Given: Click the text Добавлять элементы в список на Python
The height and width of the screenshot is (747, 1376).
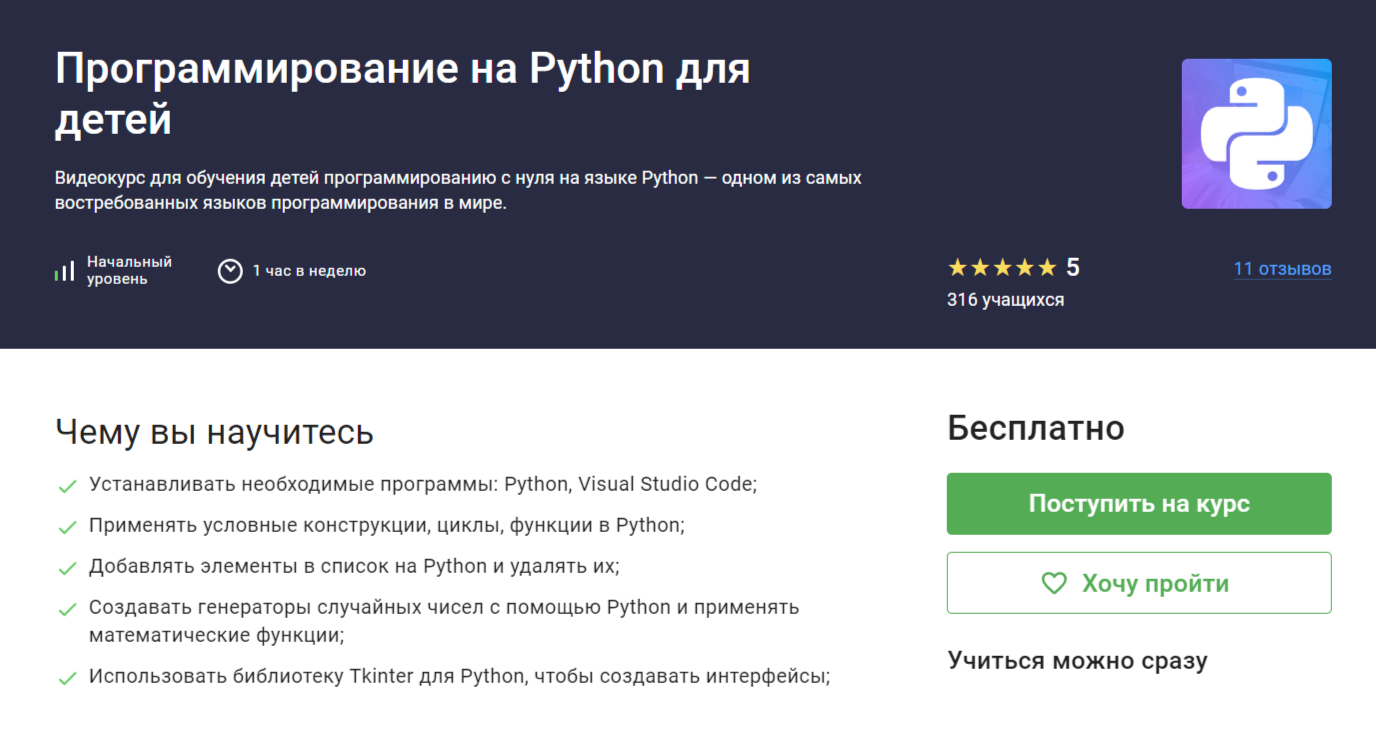Looking at the screenshot, I should pyautogui.click(x=354, y=566).
